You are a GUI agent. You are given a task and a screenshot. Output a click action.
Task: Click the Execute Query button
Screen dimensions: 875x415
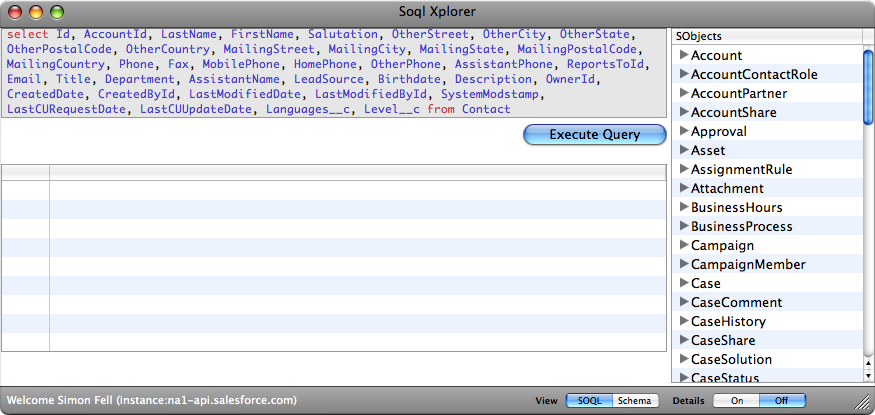(x=594, y=135)
